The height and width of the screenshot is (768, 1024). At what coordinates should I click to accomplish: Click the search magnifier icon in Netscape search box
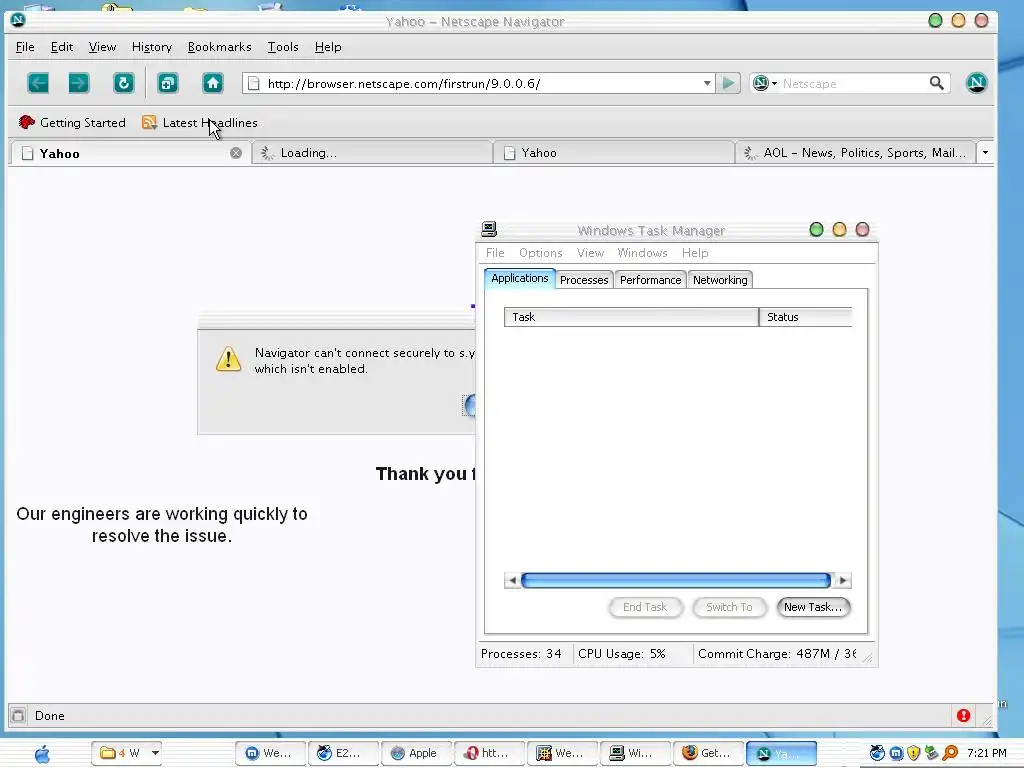(936, 83)
